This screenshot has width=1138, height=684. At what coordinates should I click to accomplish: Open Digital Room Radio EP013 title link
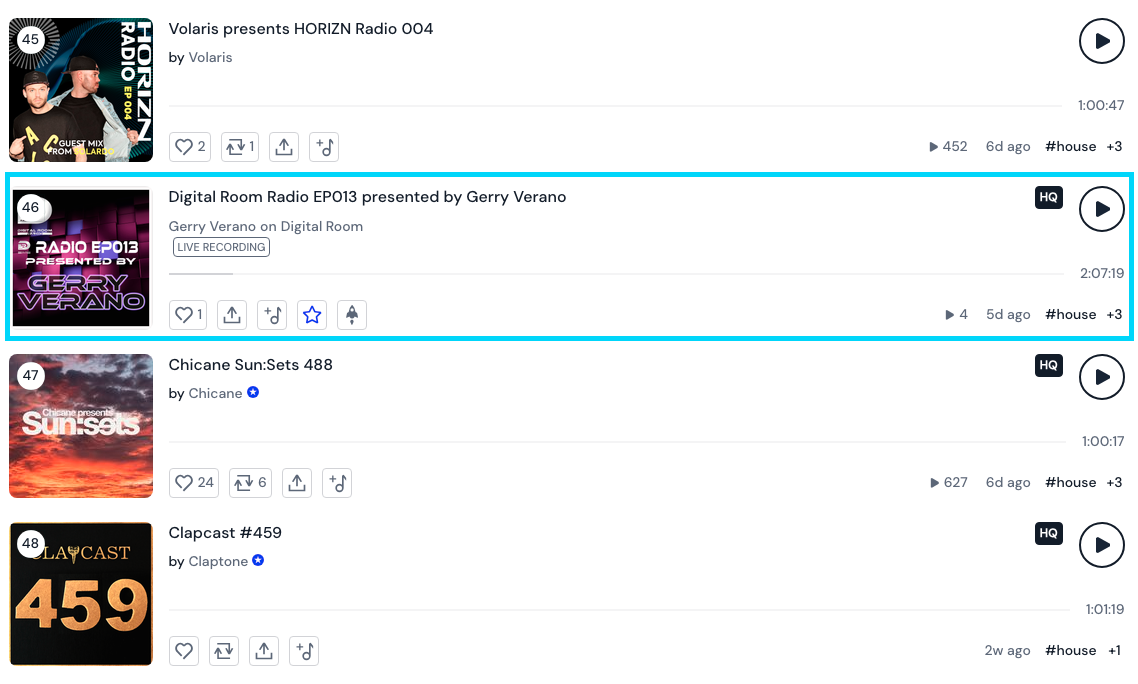[367, 197]
